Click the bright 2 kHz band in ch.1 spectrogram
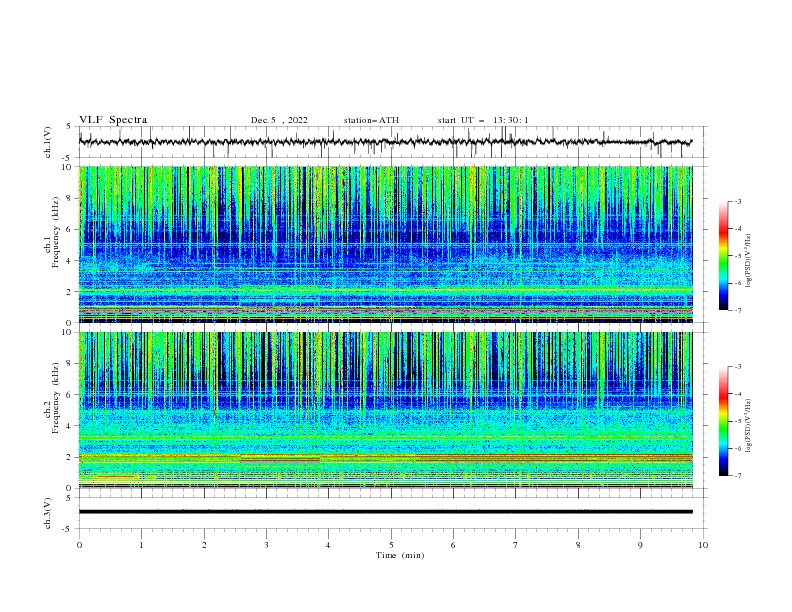The height and width of the screenshot is (612, 792). 385,290
